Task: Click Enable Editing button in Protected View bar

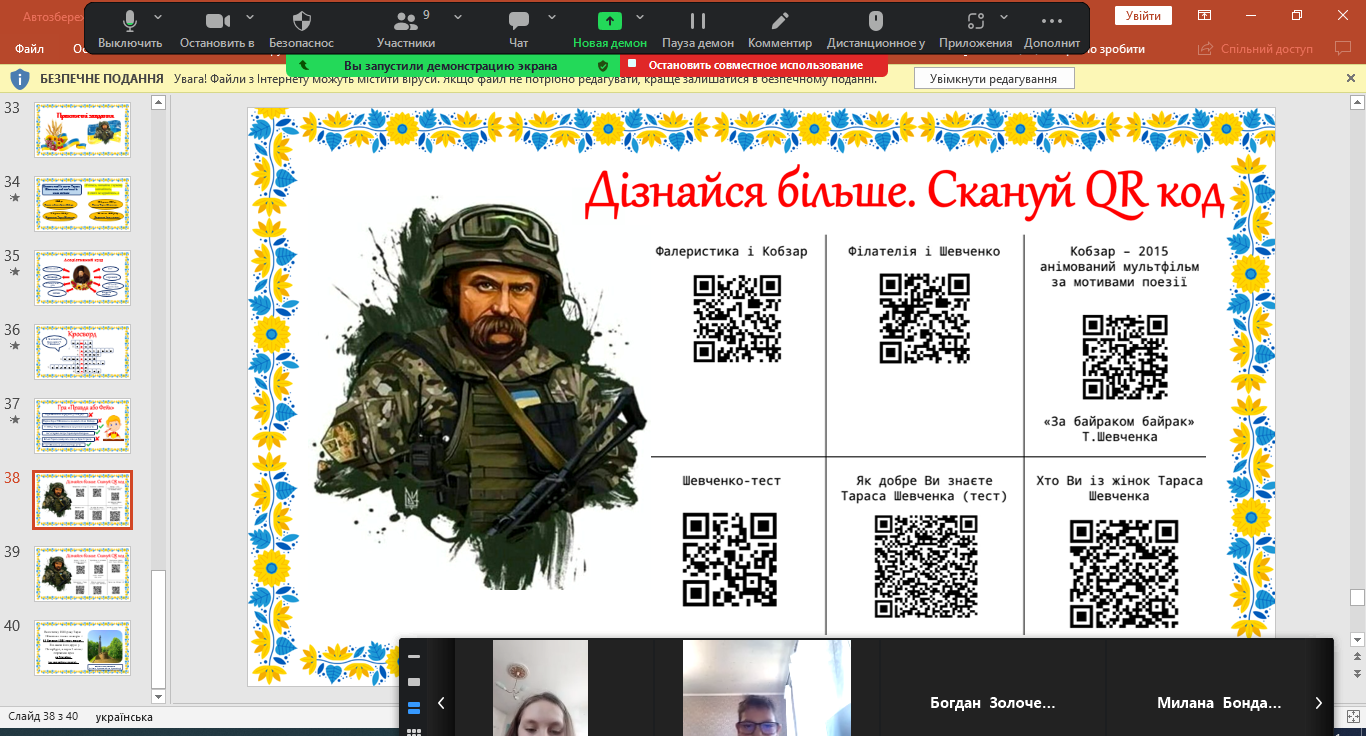Action: coord(993,78)
